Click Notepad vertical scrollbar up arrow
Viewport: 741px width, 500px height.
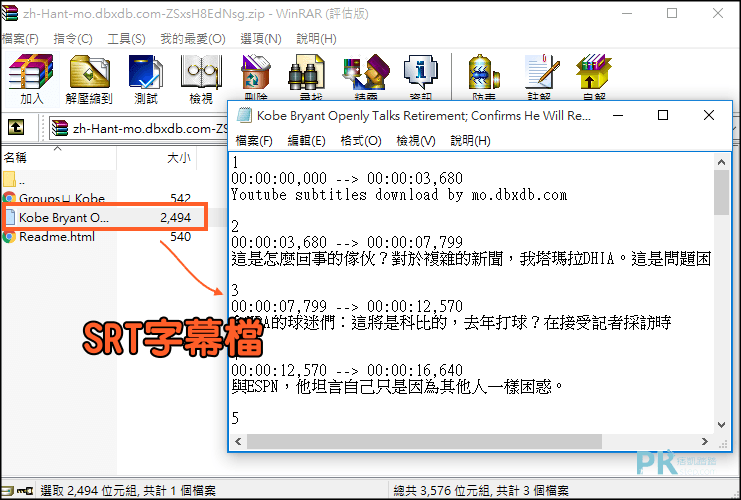tap(721, 162)
